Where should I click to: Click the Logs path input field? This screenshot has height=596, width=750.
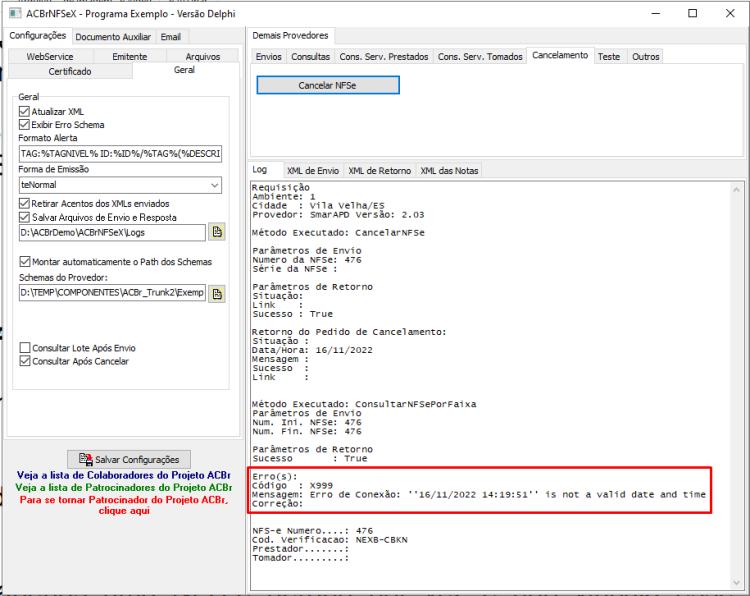[112, 232]
